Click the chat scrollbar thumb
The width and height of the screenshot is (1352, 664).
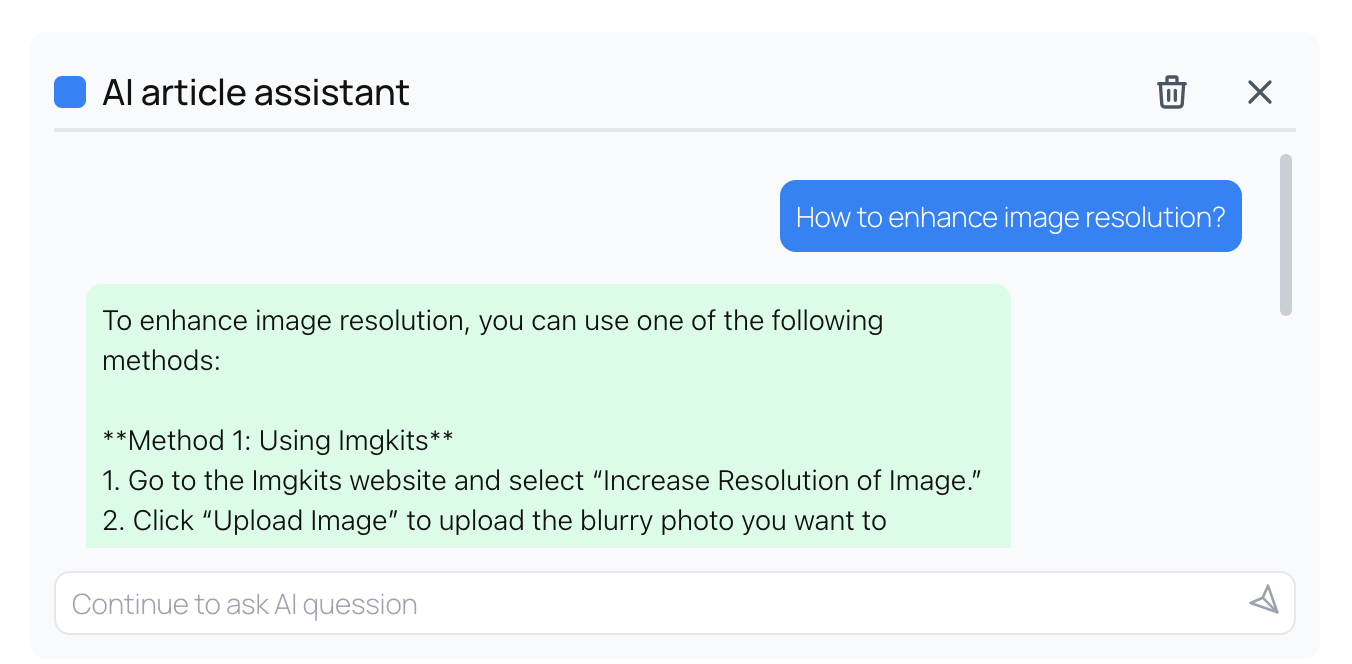point(1285,234)
